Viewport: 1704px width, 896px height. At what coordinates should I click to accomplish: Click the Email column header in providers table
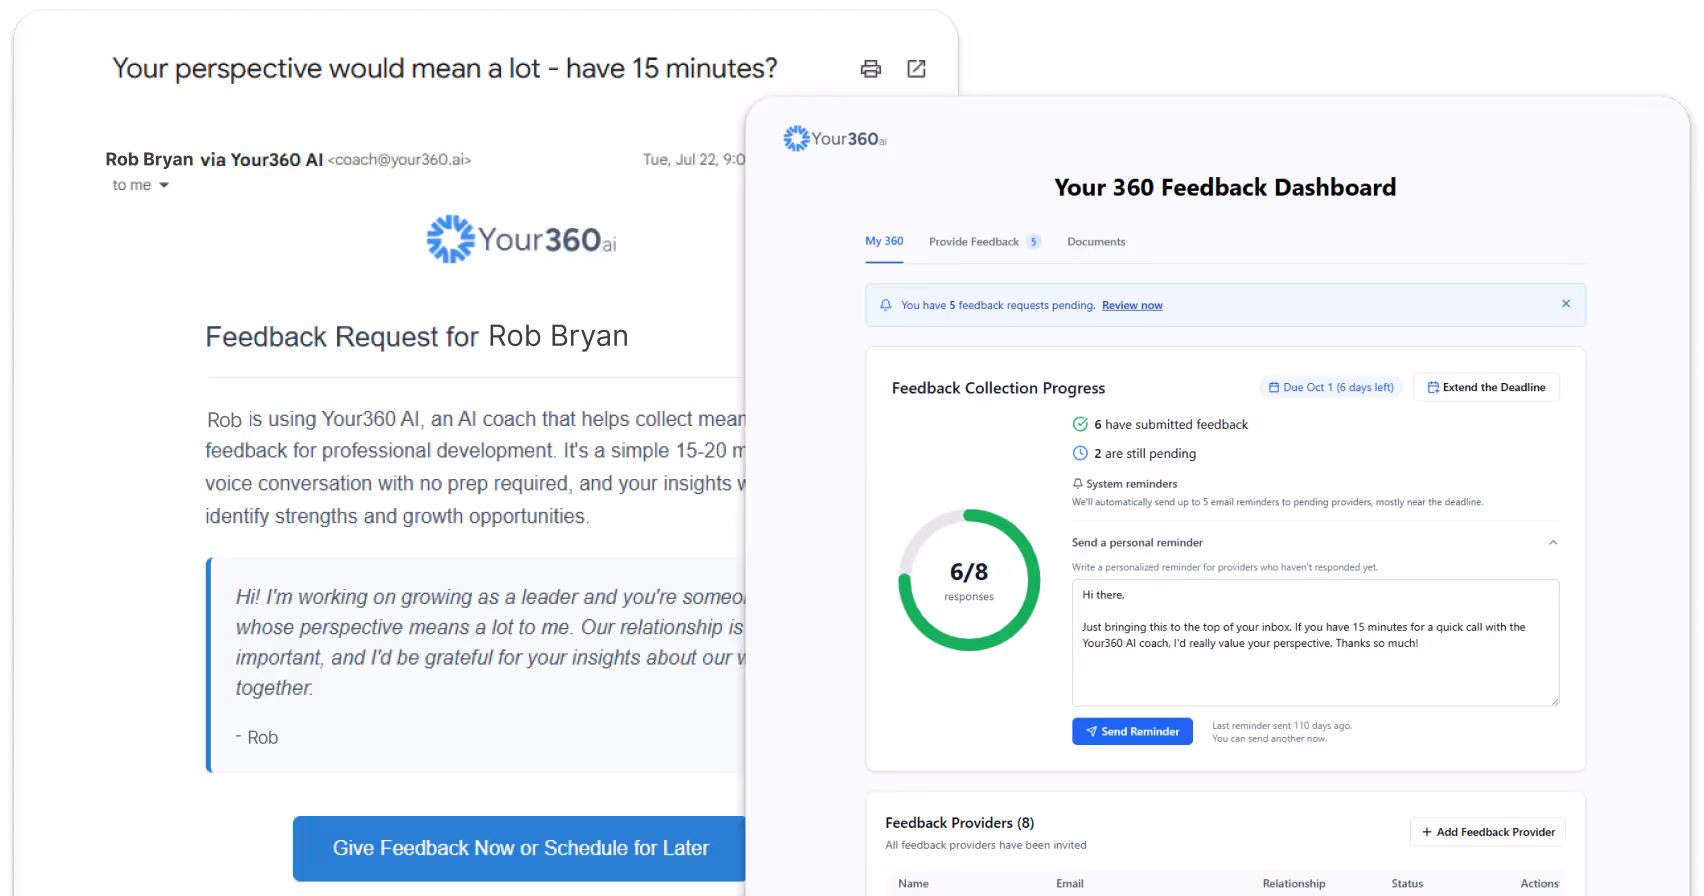(x=1070, y=884)
